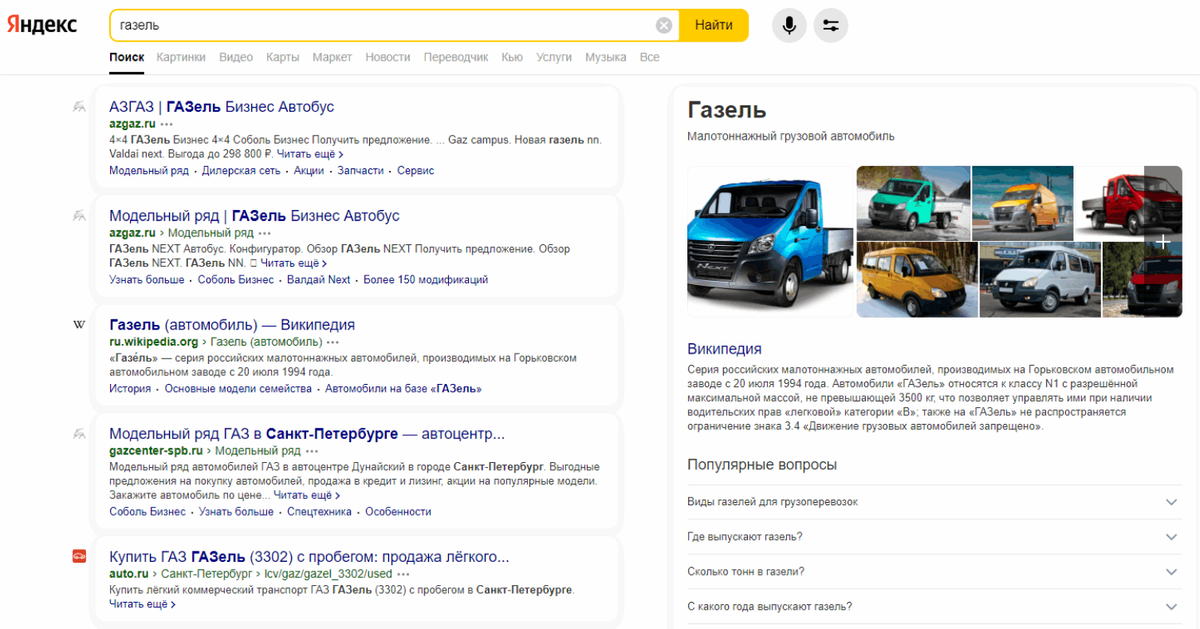Image resolution: width=1200 pixels, height=629 pixels.
Task: Click the ru.wikipedia.org domain link
Action: 154,342
